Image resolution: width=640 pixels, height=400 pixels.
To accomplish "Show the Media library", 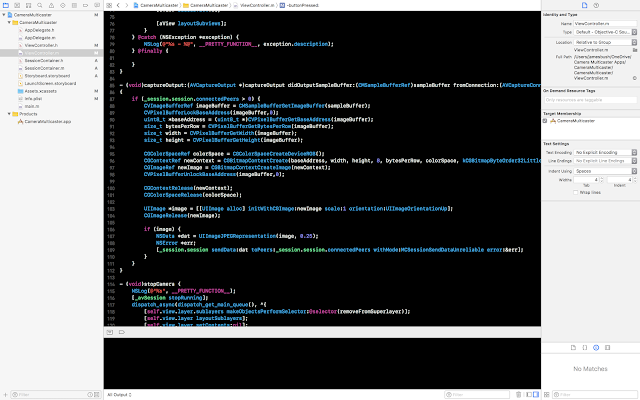I will click(x=607, y=348).
